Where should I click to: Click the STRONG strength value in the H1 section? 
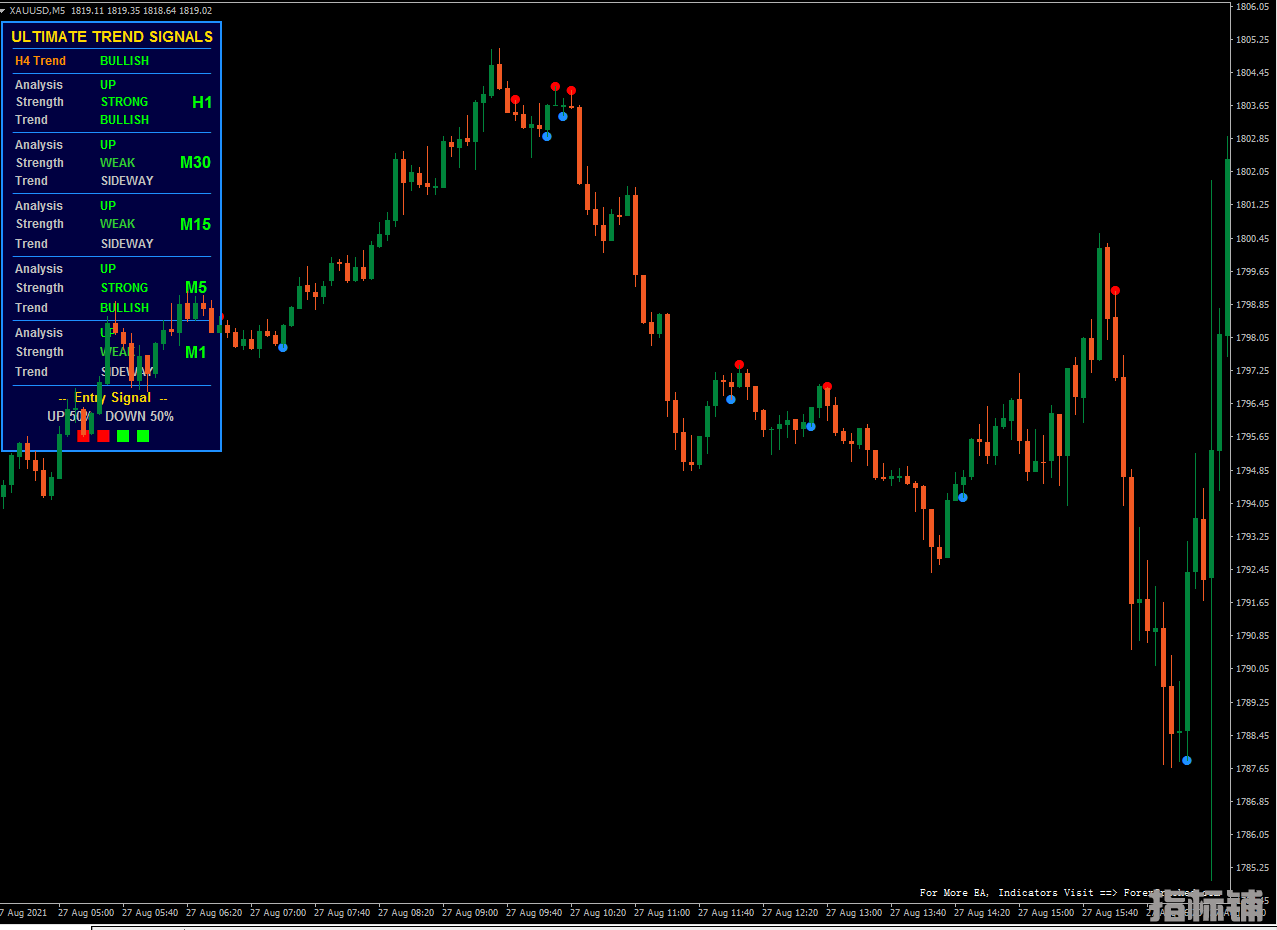pyautogui.click(x=124, y=102)
